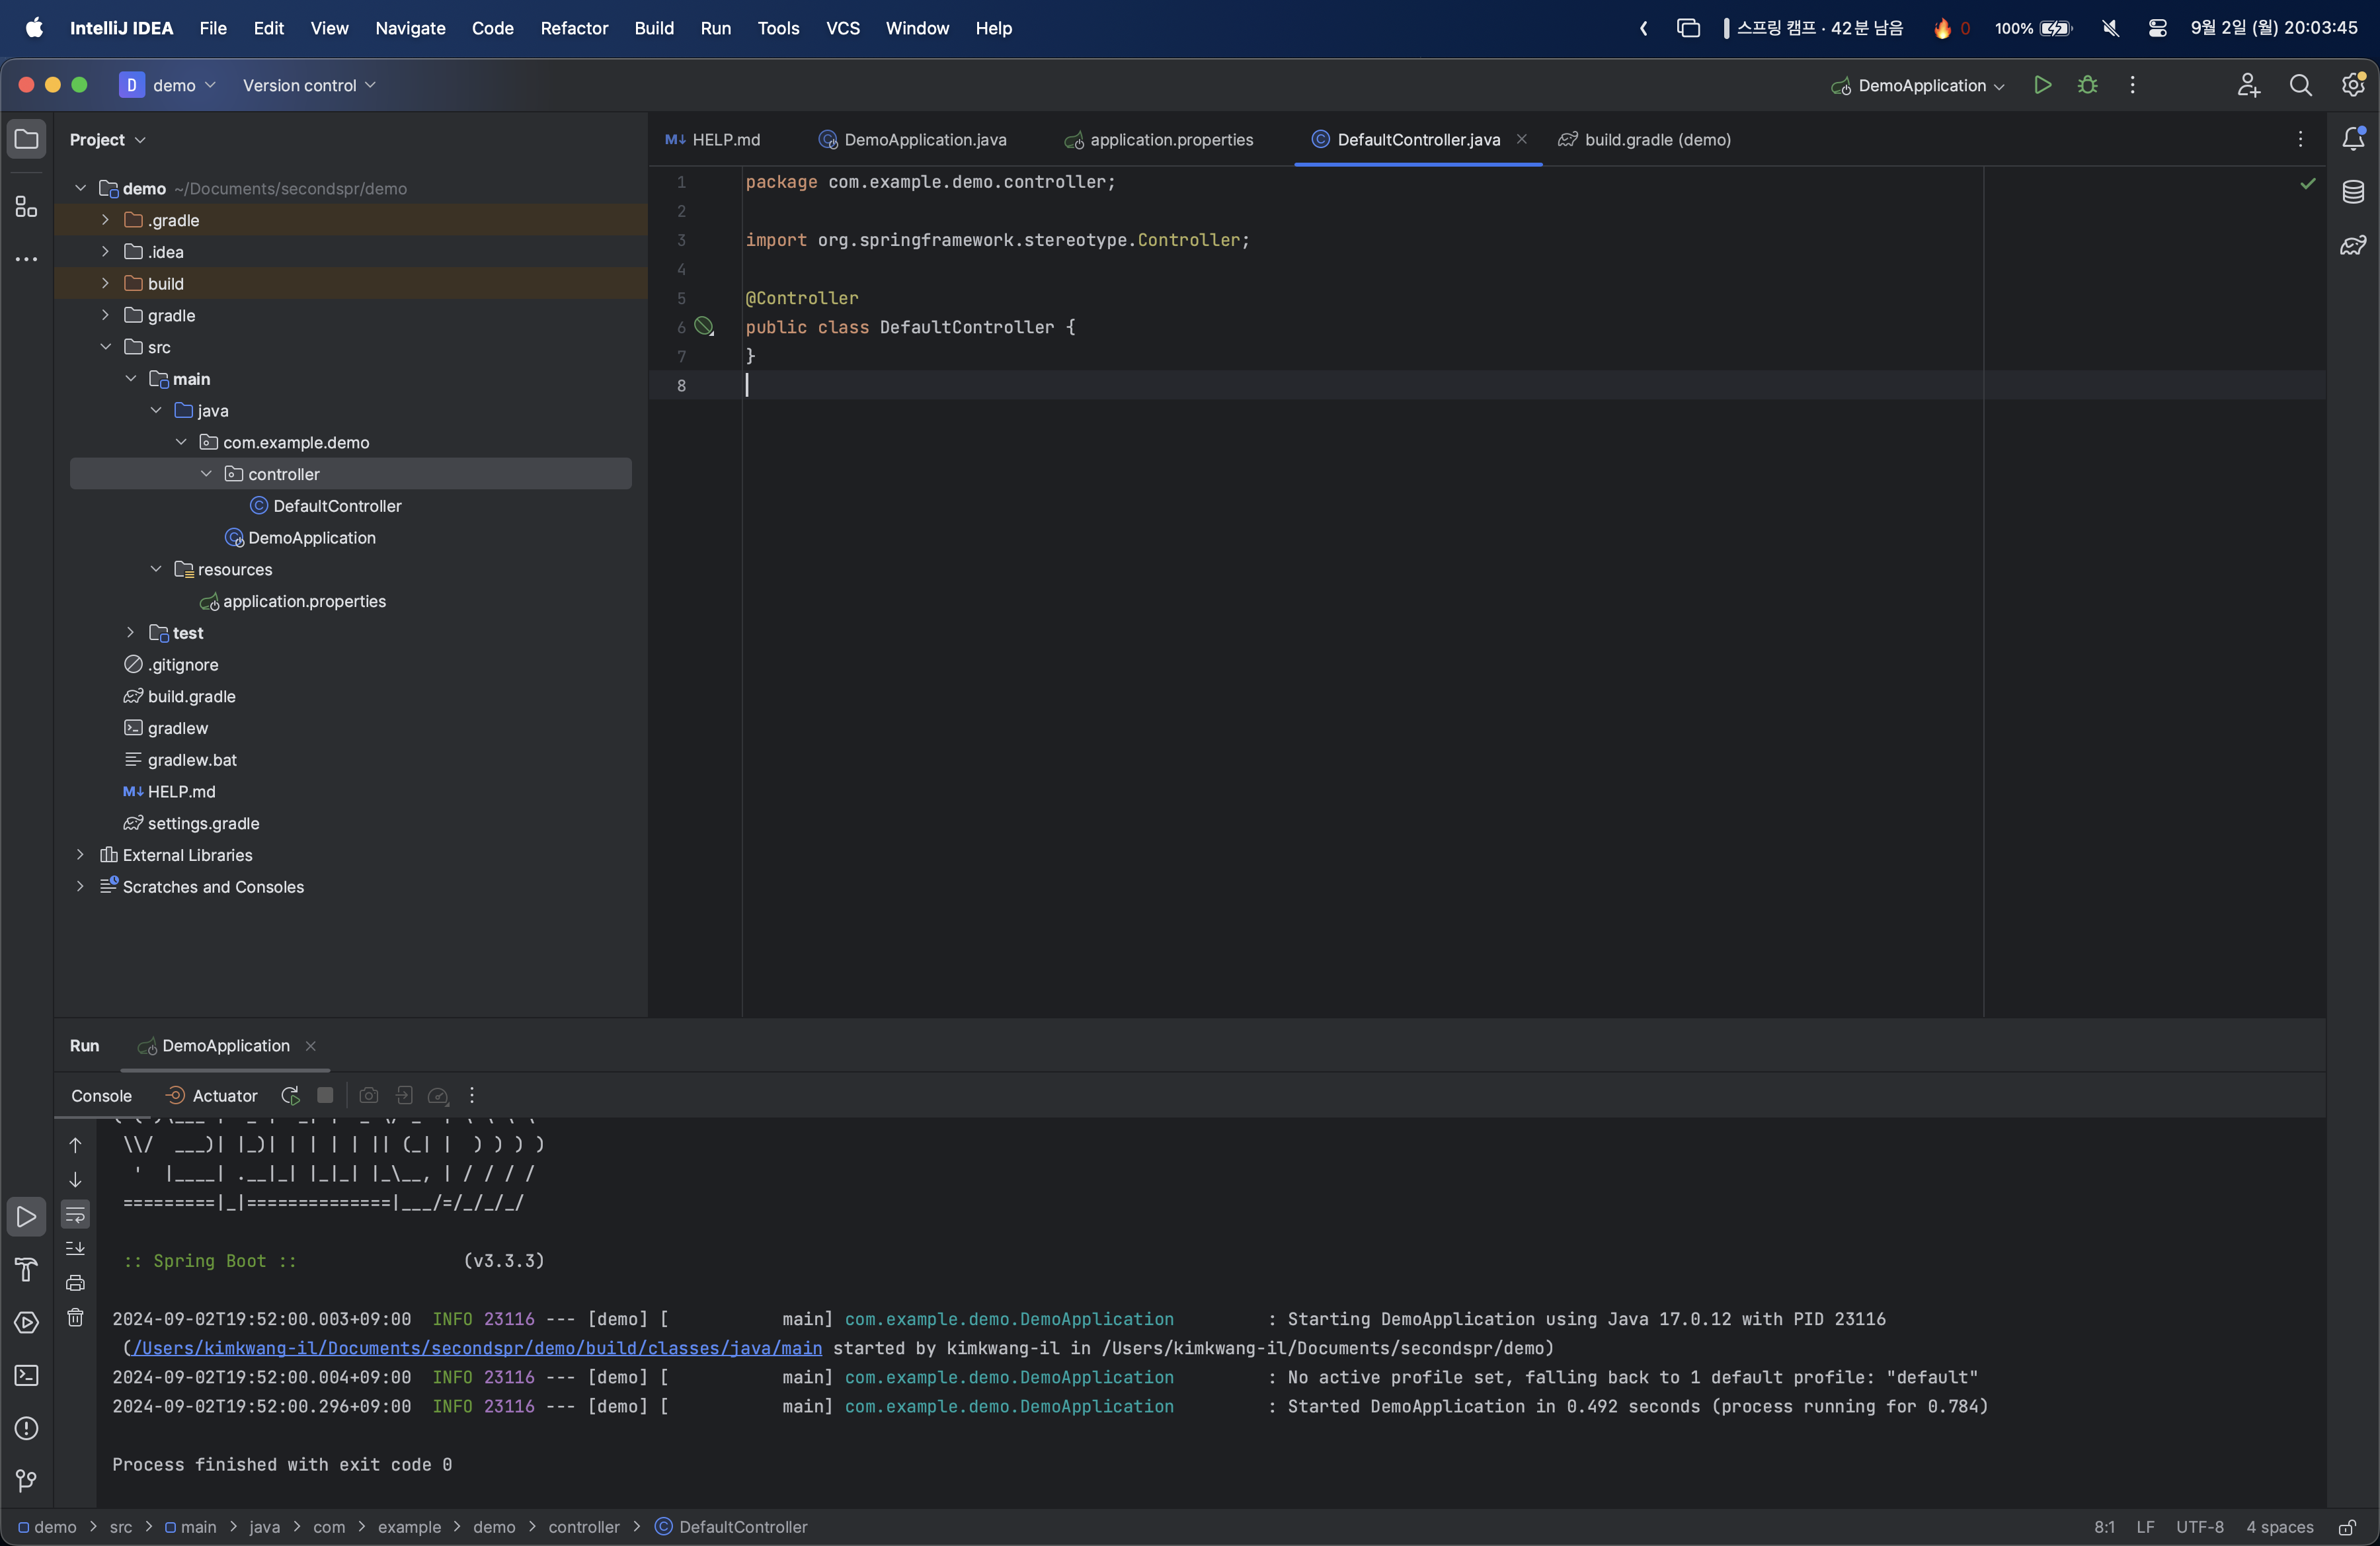This screenshot has width=2380, height=1546.
Task: Expand the build folder in project tree
Action: tap(105, 284)
